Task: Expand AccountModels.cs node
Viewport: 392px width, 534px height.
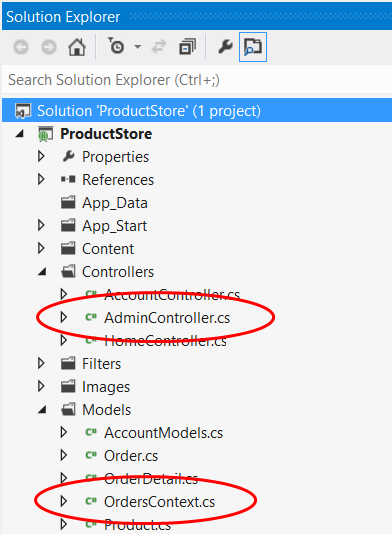Action: (63, 432)
